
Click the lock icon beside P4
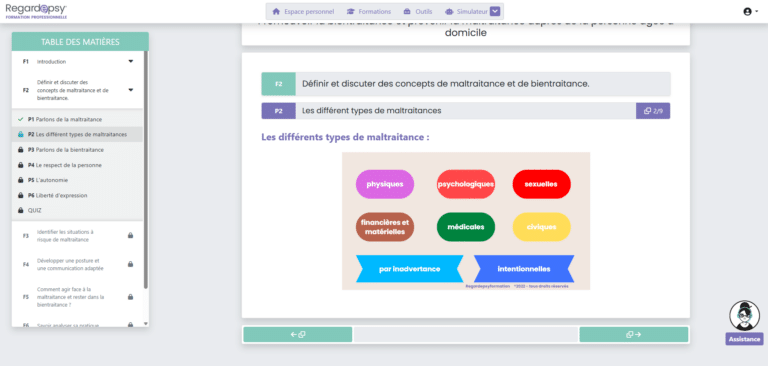20,165
